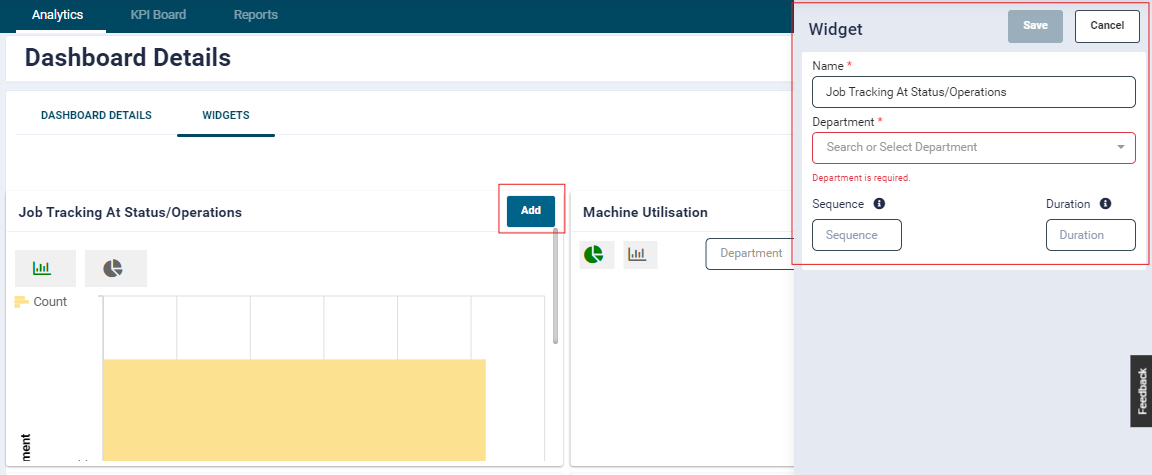Switch Machine Utilisation to green pie chart view
Screen dimensions: 1152x475
click(594, 255)
